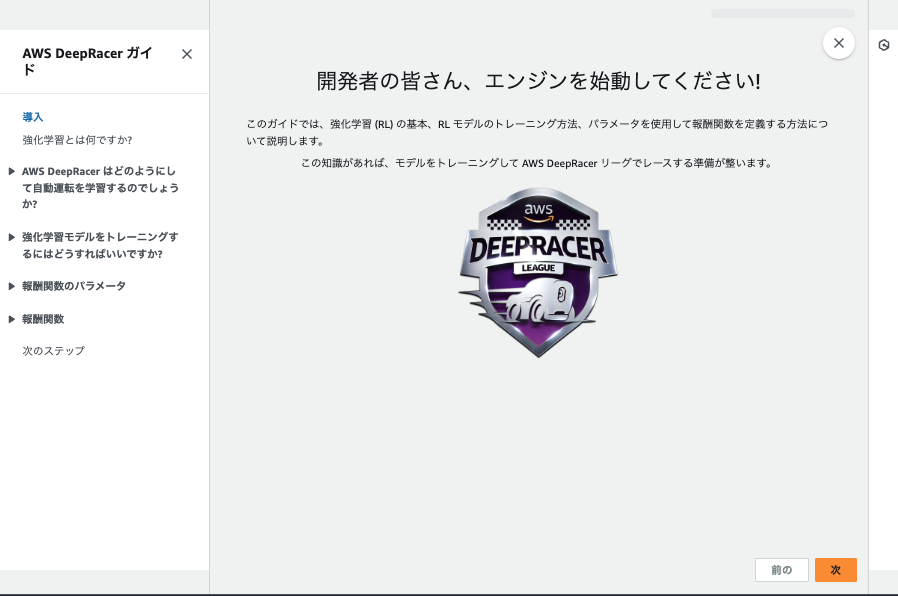
Task: Click the 次 button to advance the guide
Action: tap(835, 569)
